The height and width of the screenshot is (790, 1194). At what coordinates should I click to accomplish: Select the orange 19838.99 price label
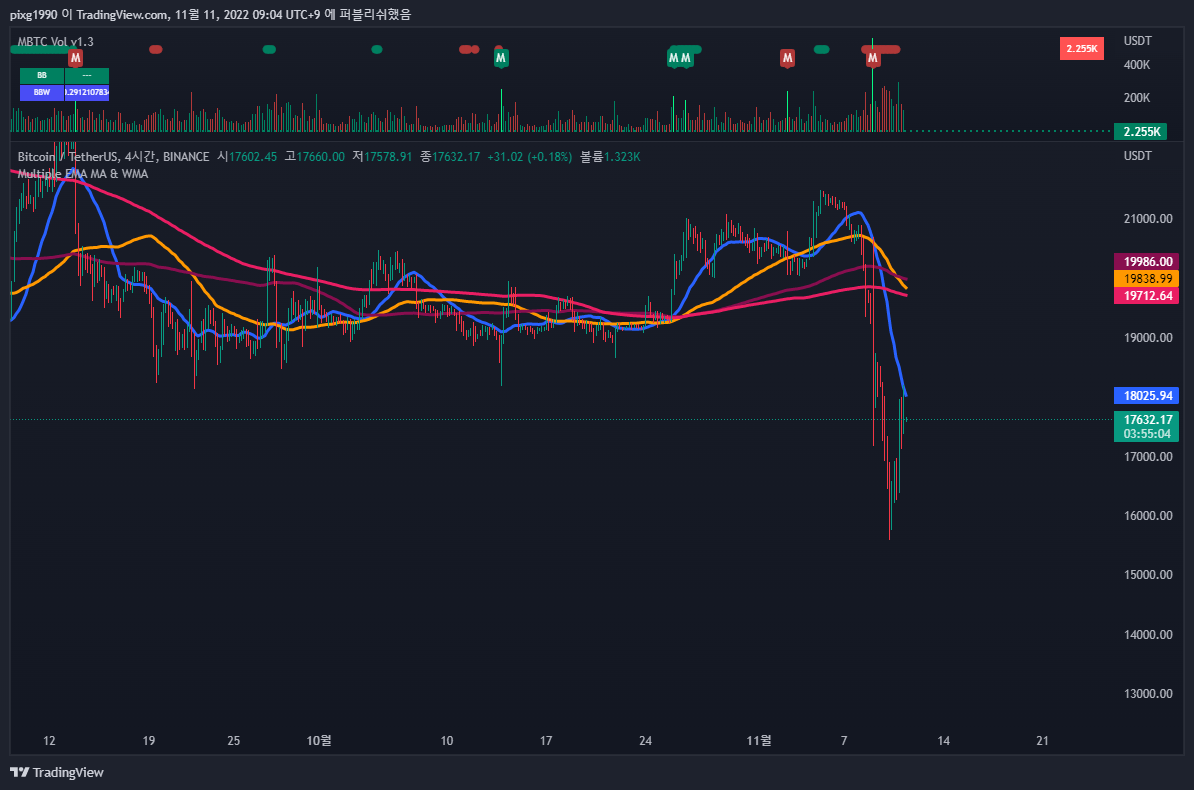[x=1147, y=279]
